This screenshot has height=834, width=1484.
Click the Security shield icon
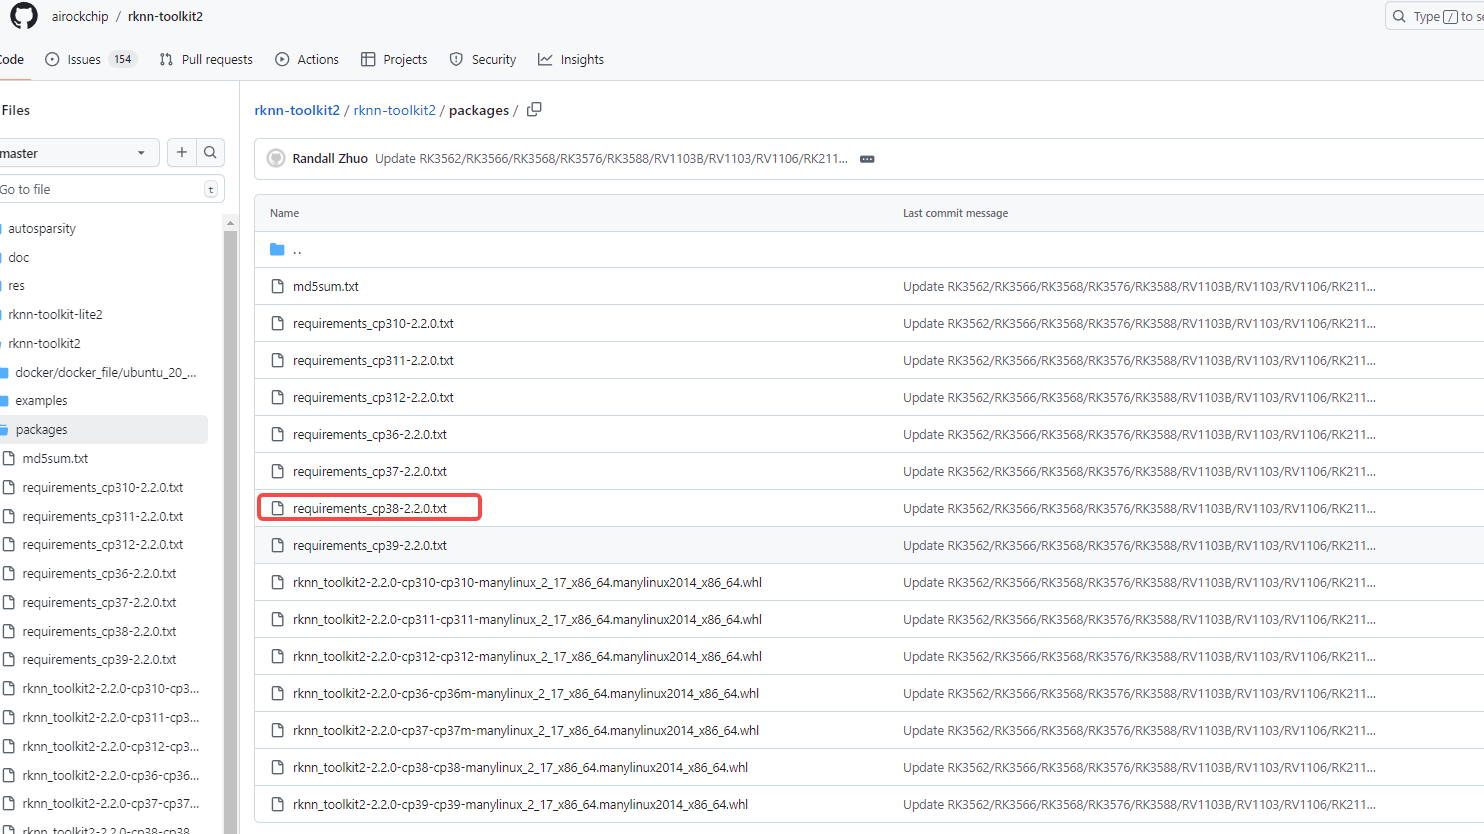tap(456, 59)
